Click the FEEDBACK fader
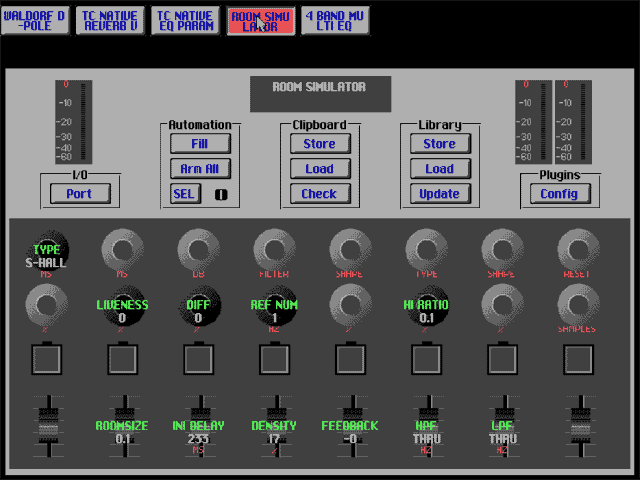The width and height of the screenshot is (640, 480). (x=353, y=426)
